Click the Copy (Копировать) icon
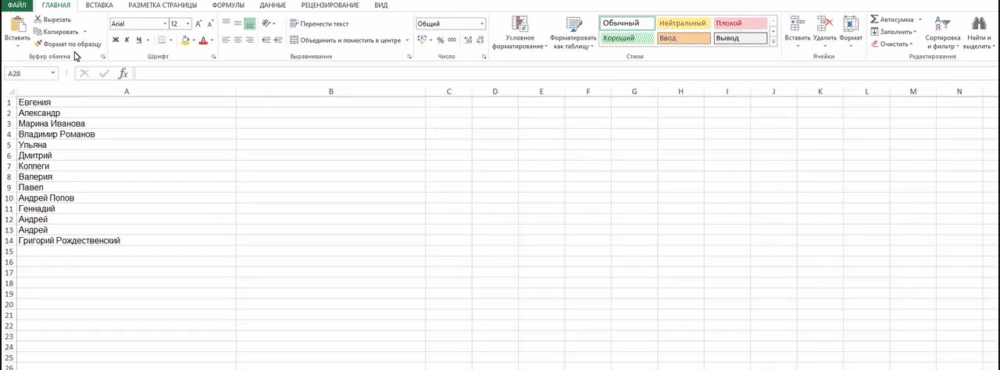 coord(38,31)
